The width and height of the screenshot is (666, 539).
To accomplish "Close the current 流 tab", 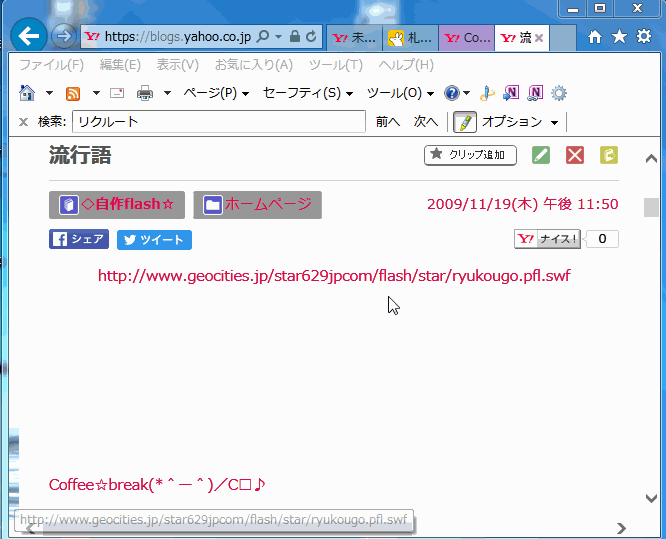I will 539,38.
